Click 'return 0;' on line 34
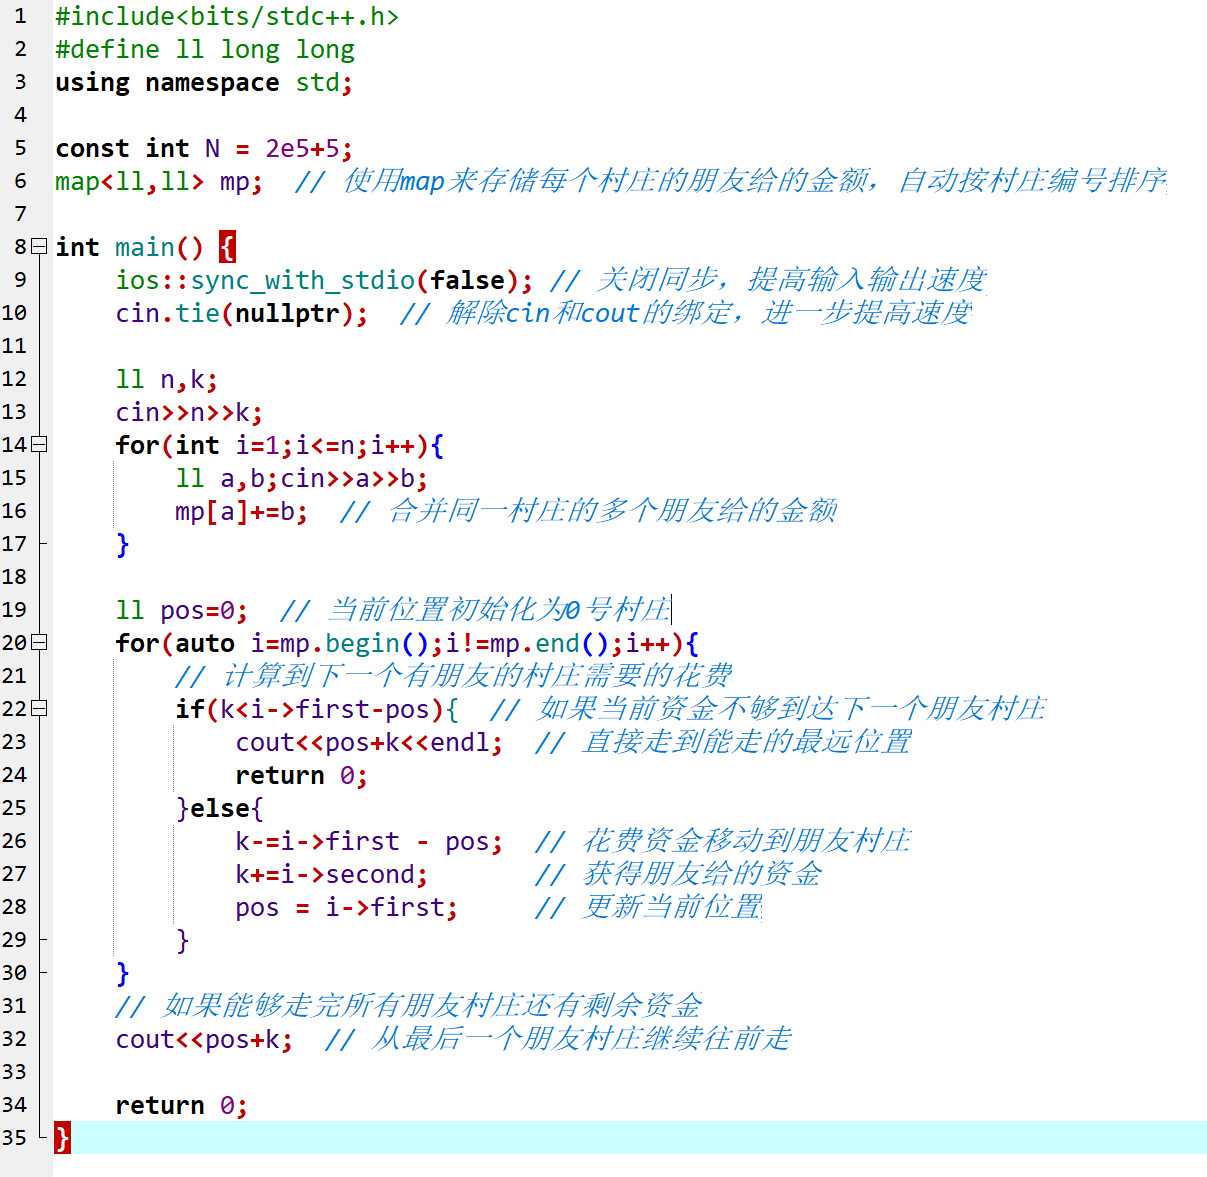Screen dimensions: 1207x1177 click(182, 1106)
